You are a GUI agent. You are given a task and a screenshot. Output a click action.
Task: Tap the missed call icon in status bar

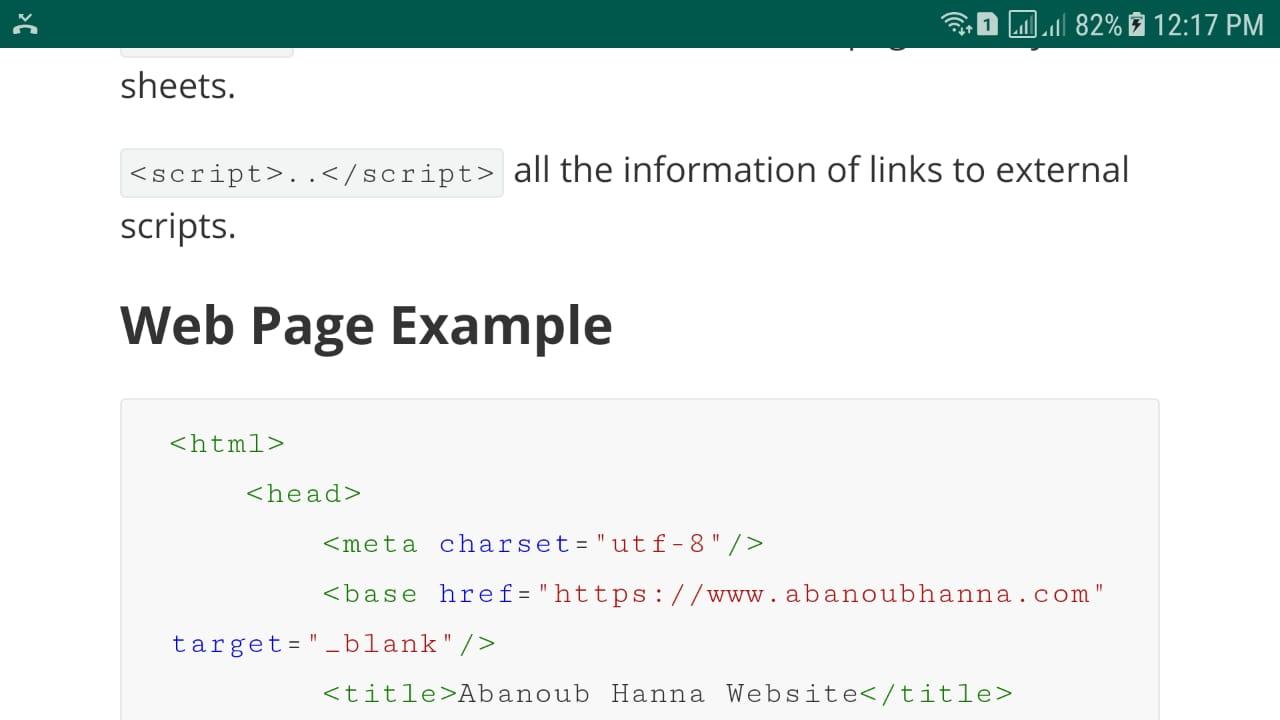tap(26, 24)
